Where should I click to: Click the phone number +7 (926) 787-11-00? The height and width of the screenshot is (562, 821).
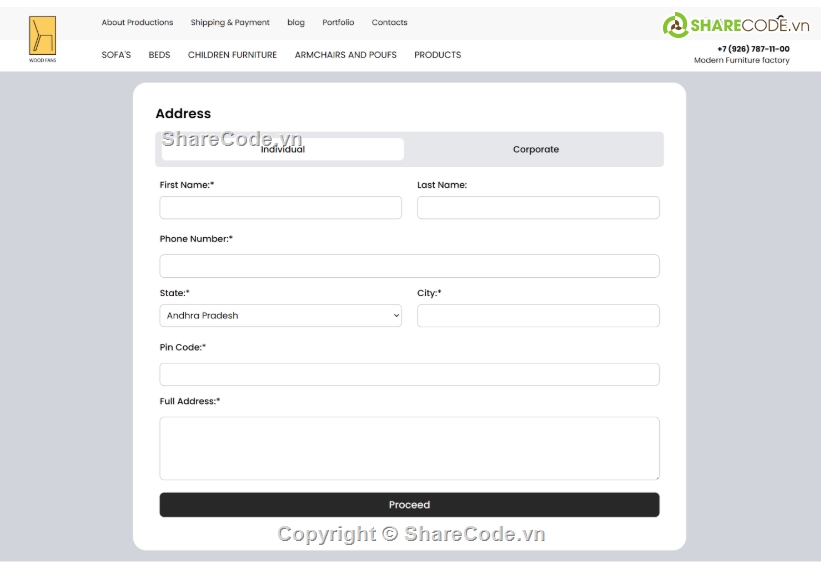pos(752,48)
